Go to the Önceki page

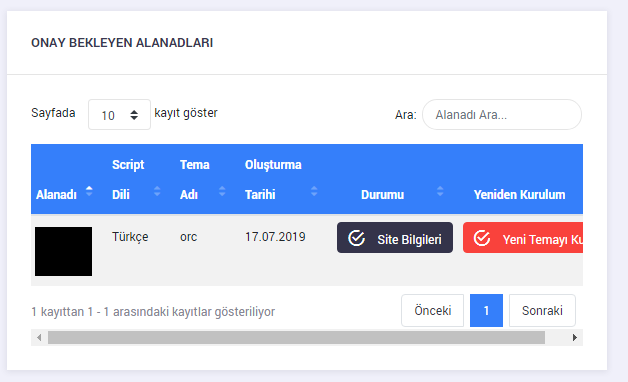pyautogui.click(x=433, y=311)
